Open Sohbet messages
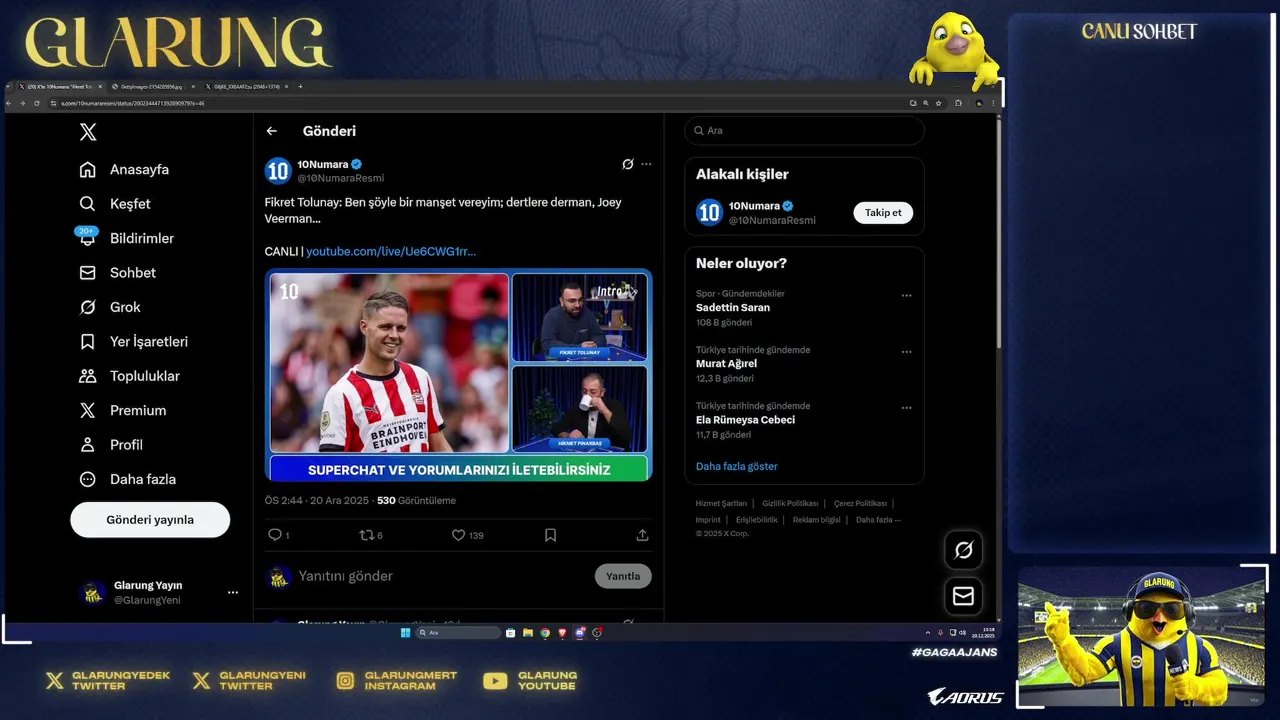Viewport: 1280px width, 720px height. [117, 272]
